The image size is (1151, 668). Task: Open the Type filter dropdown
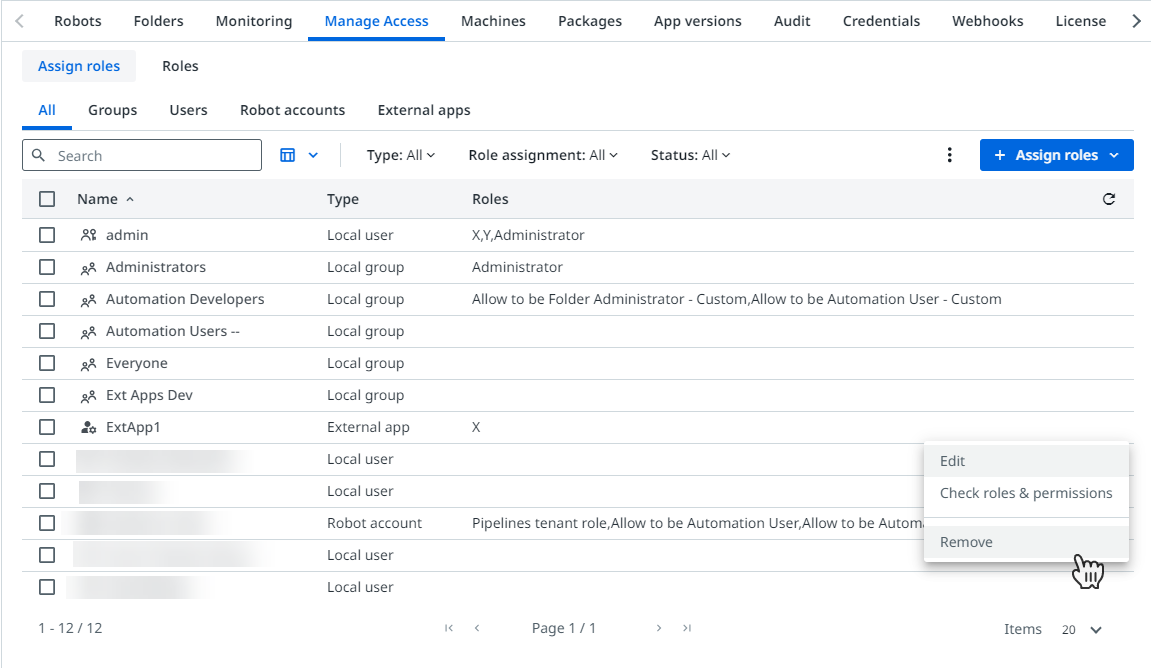(x=401, y=155)
